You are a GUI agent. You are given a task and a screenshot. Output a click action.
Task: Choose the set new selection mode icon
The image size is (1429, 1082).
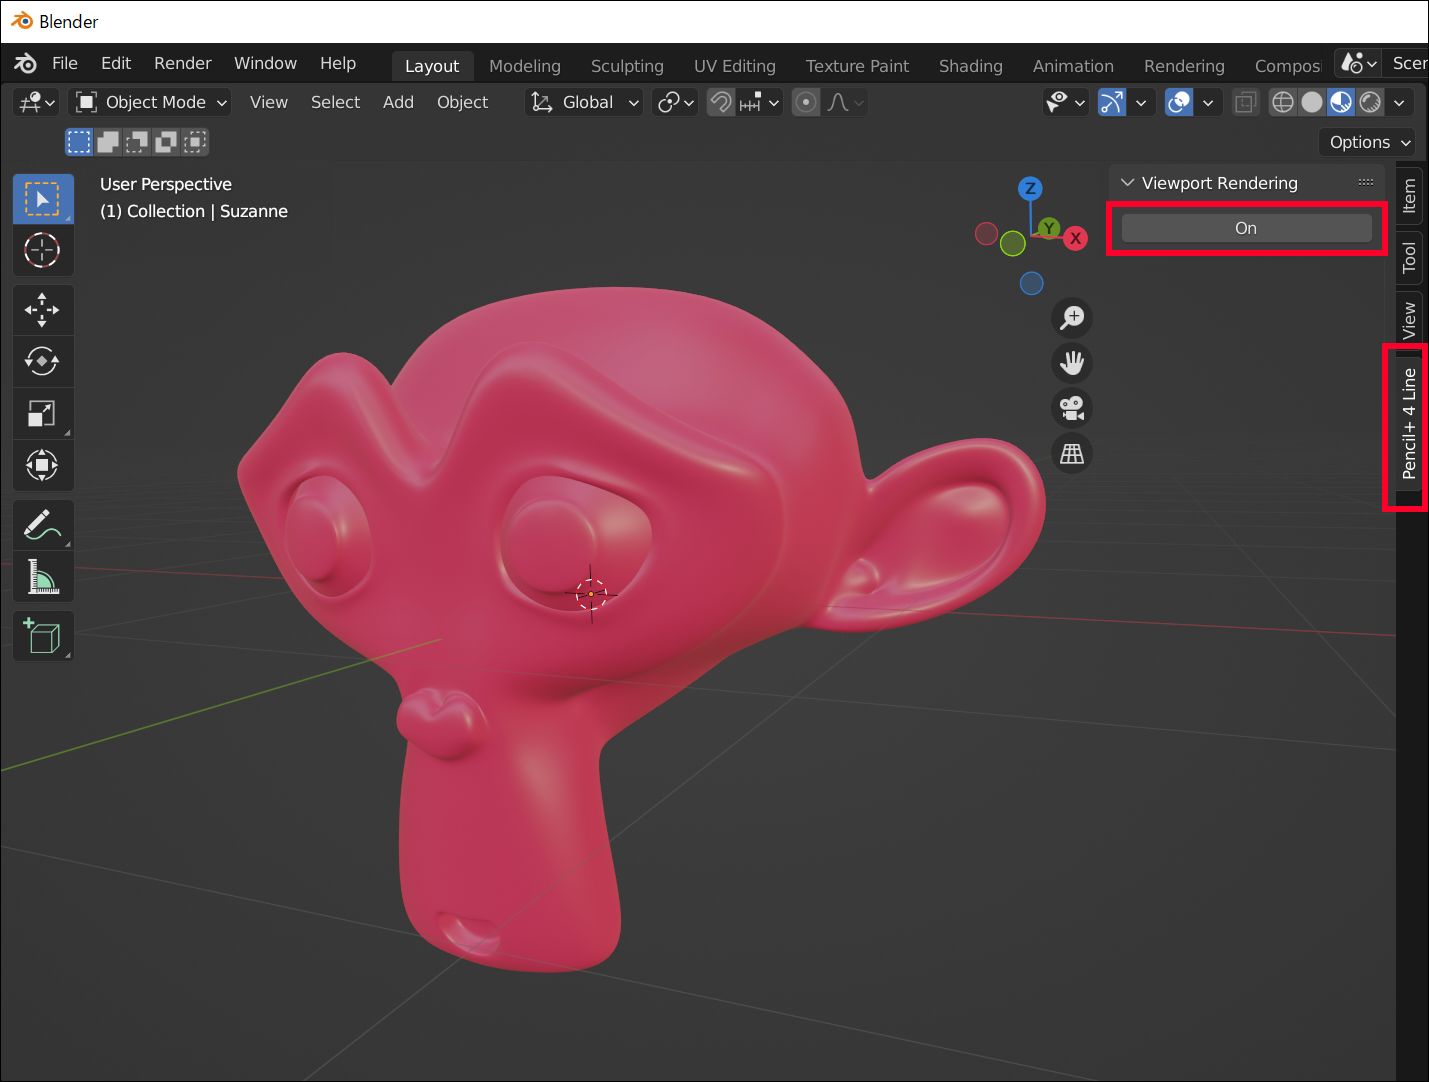coord(79,142)
